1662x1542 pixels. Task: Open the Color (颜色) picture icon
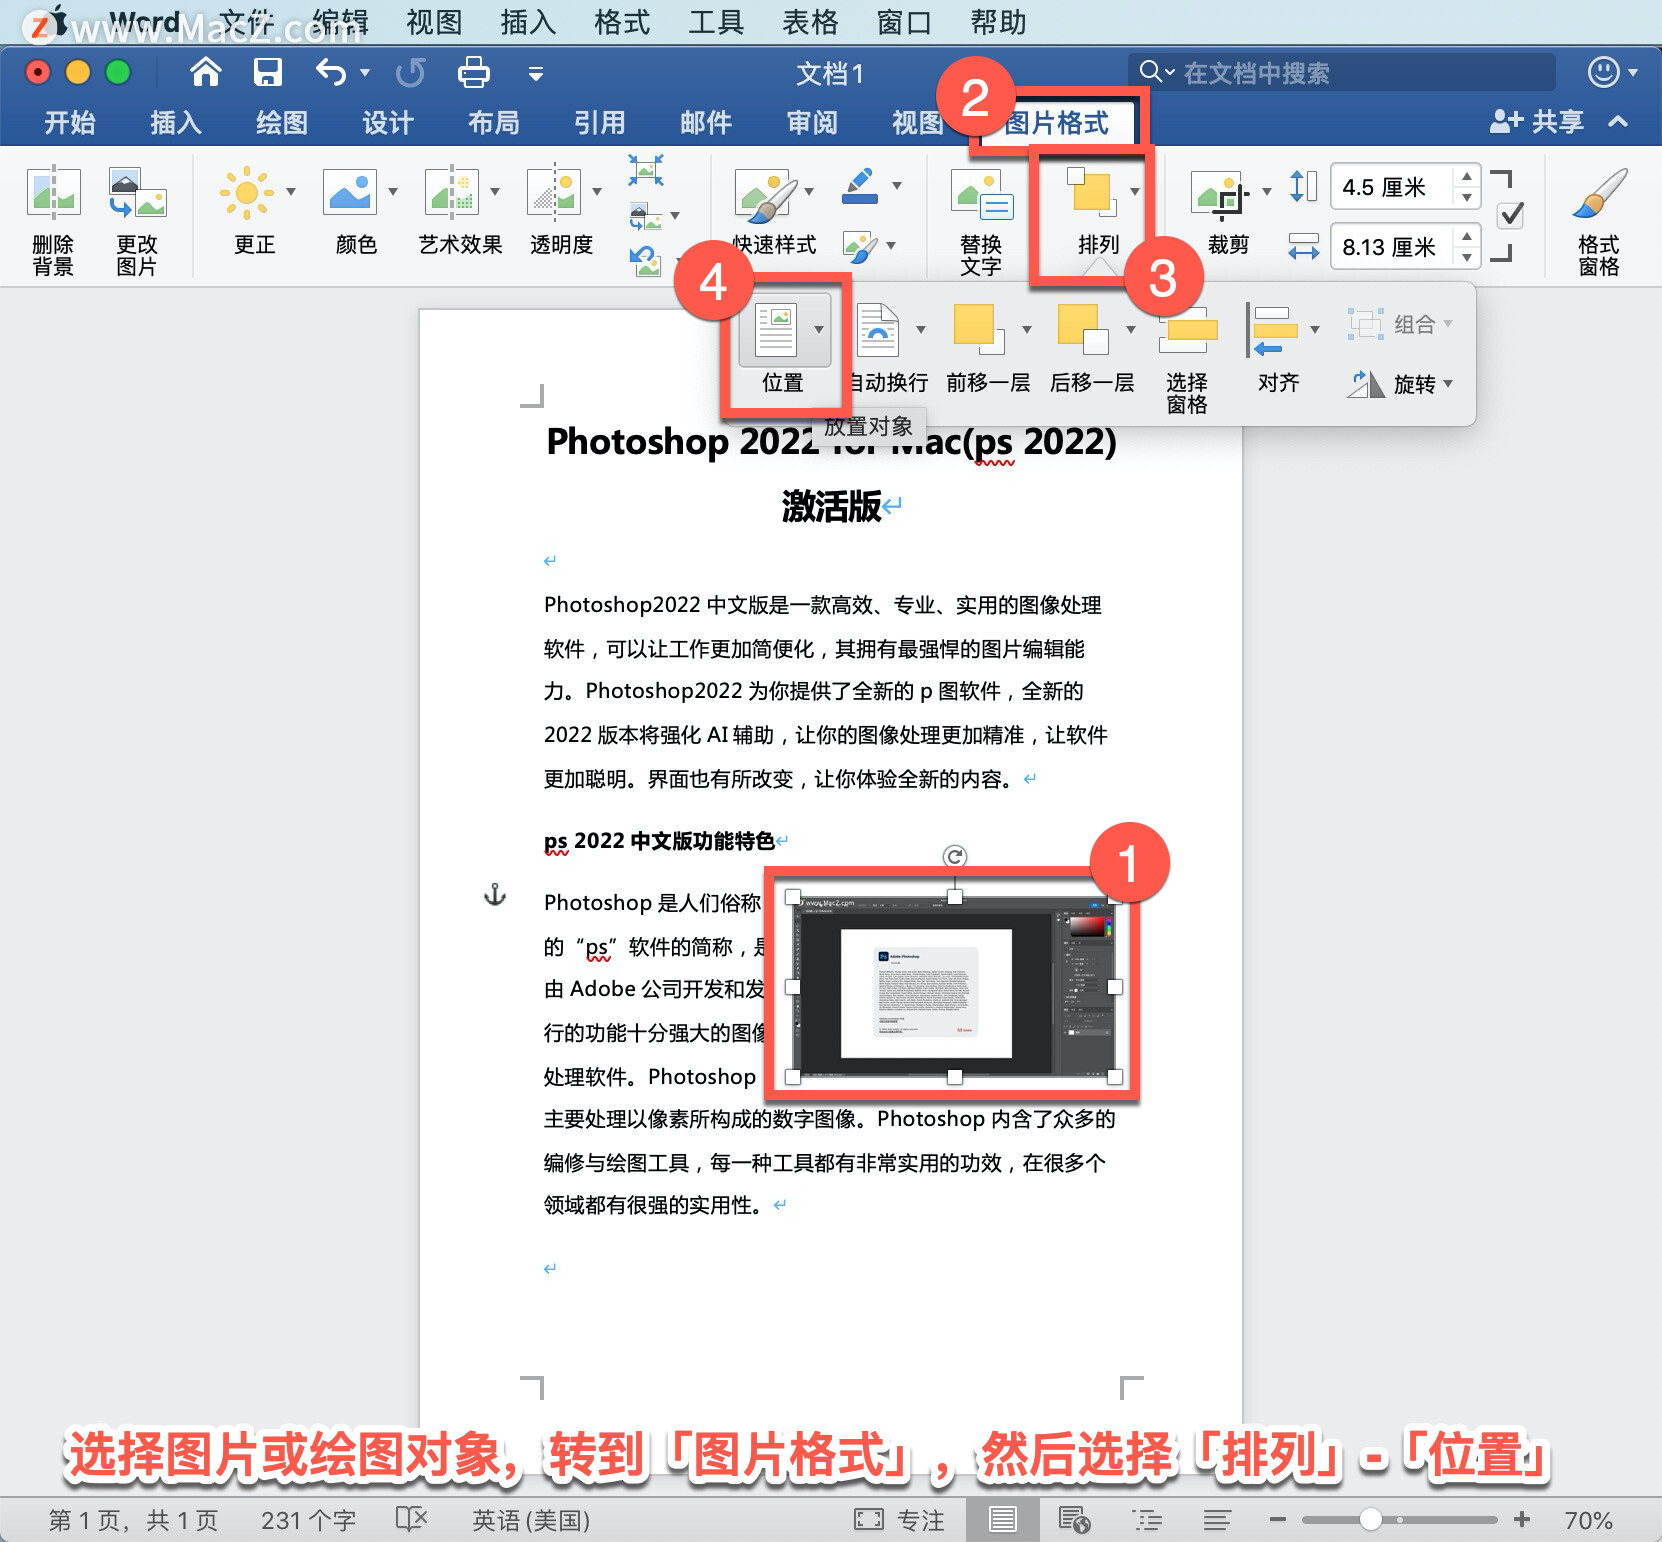click(349, 192)
